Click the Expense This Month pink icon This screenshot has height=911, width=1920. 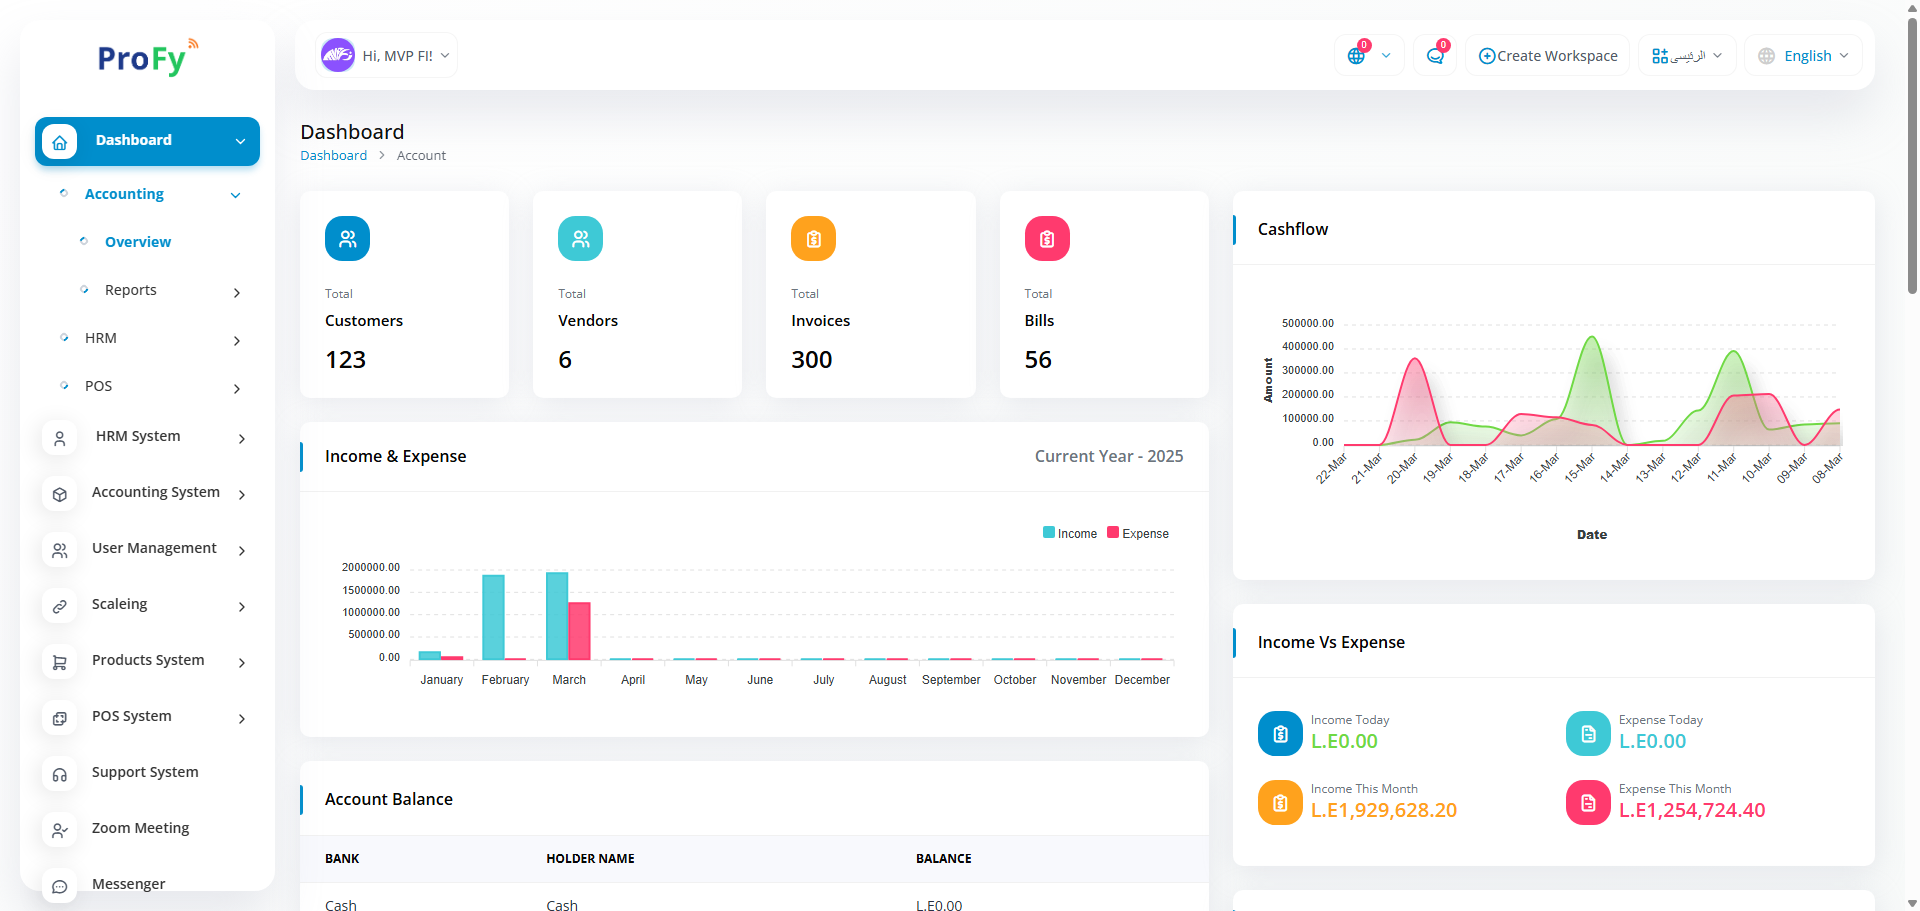[x=1588, y=802]
